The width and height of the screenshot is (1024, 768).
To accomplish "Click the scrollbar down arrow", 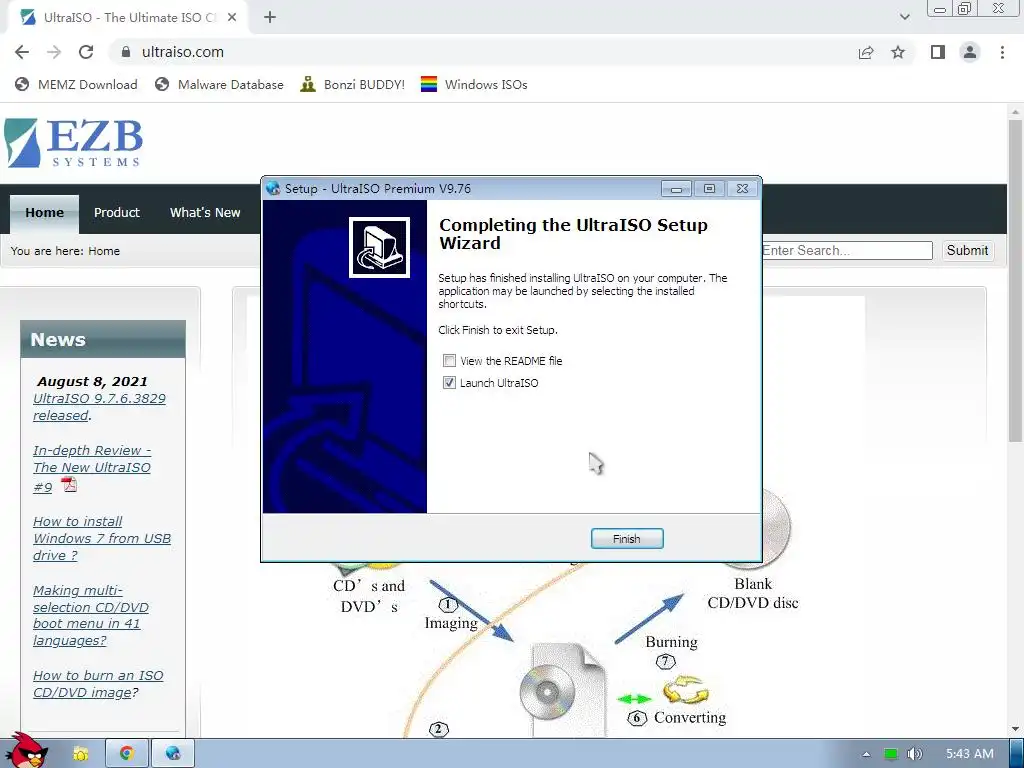I will (1015, 729).
